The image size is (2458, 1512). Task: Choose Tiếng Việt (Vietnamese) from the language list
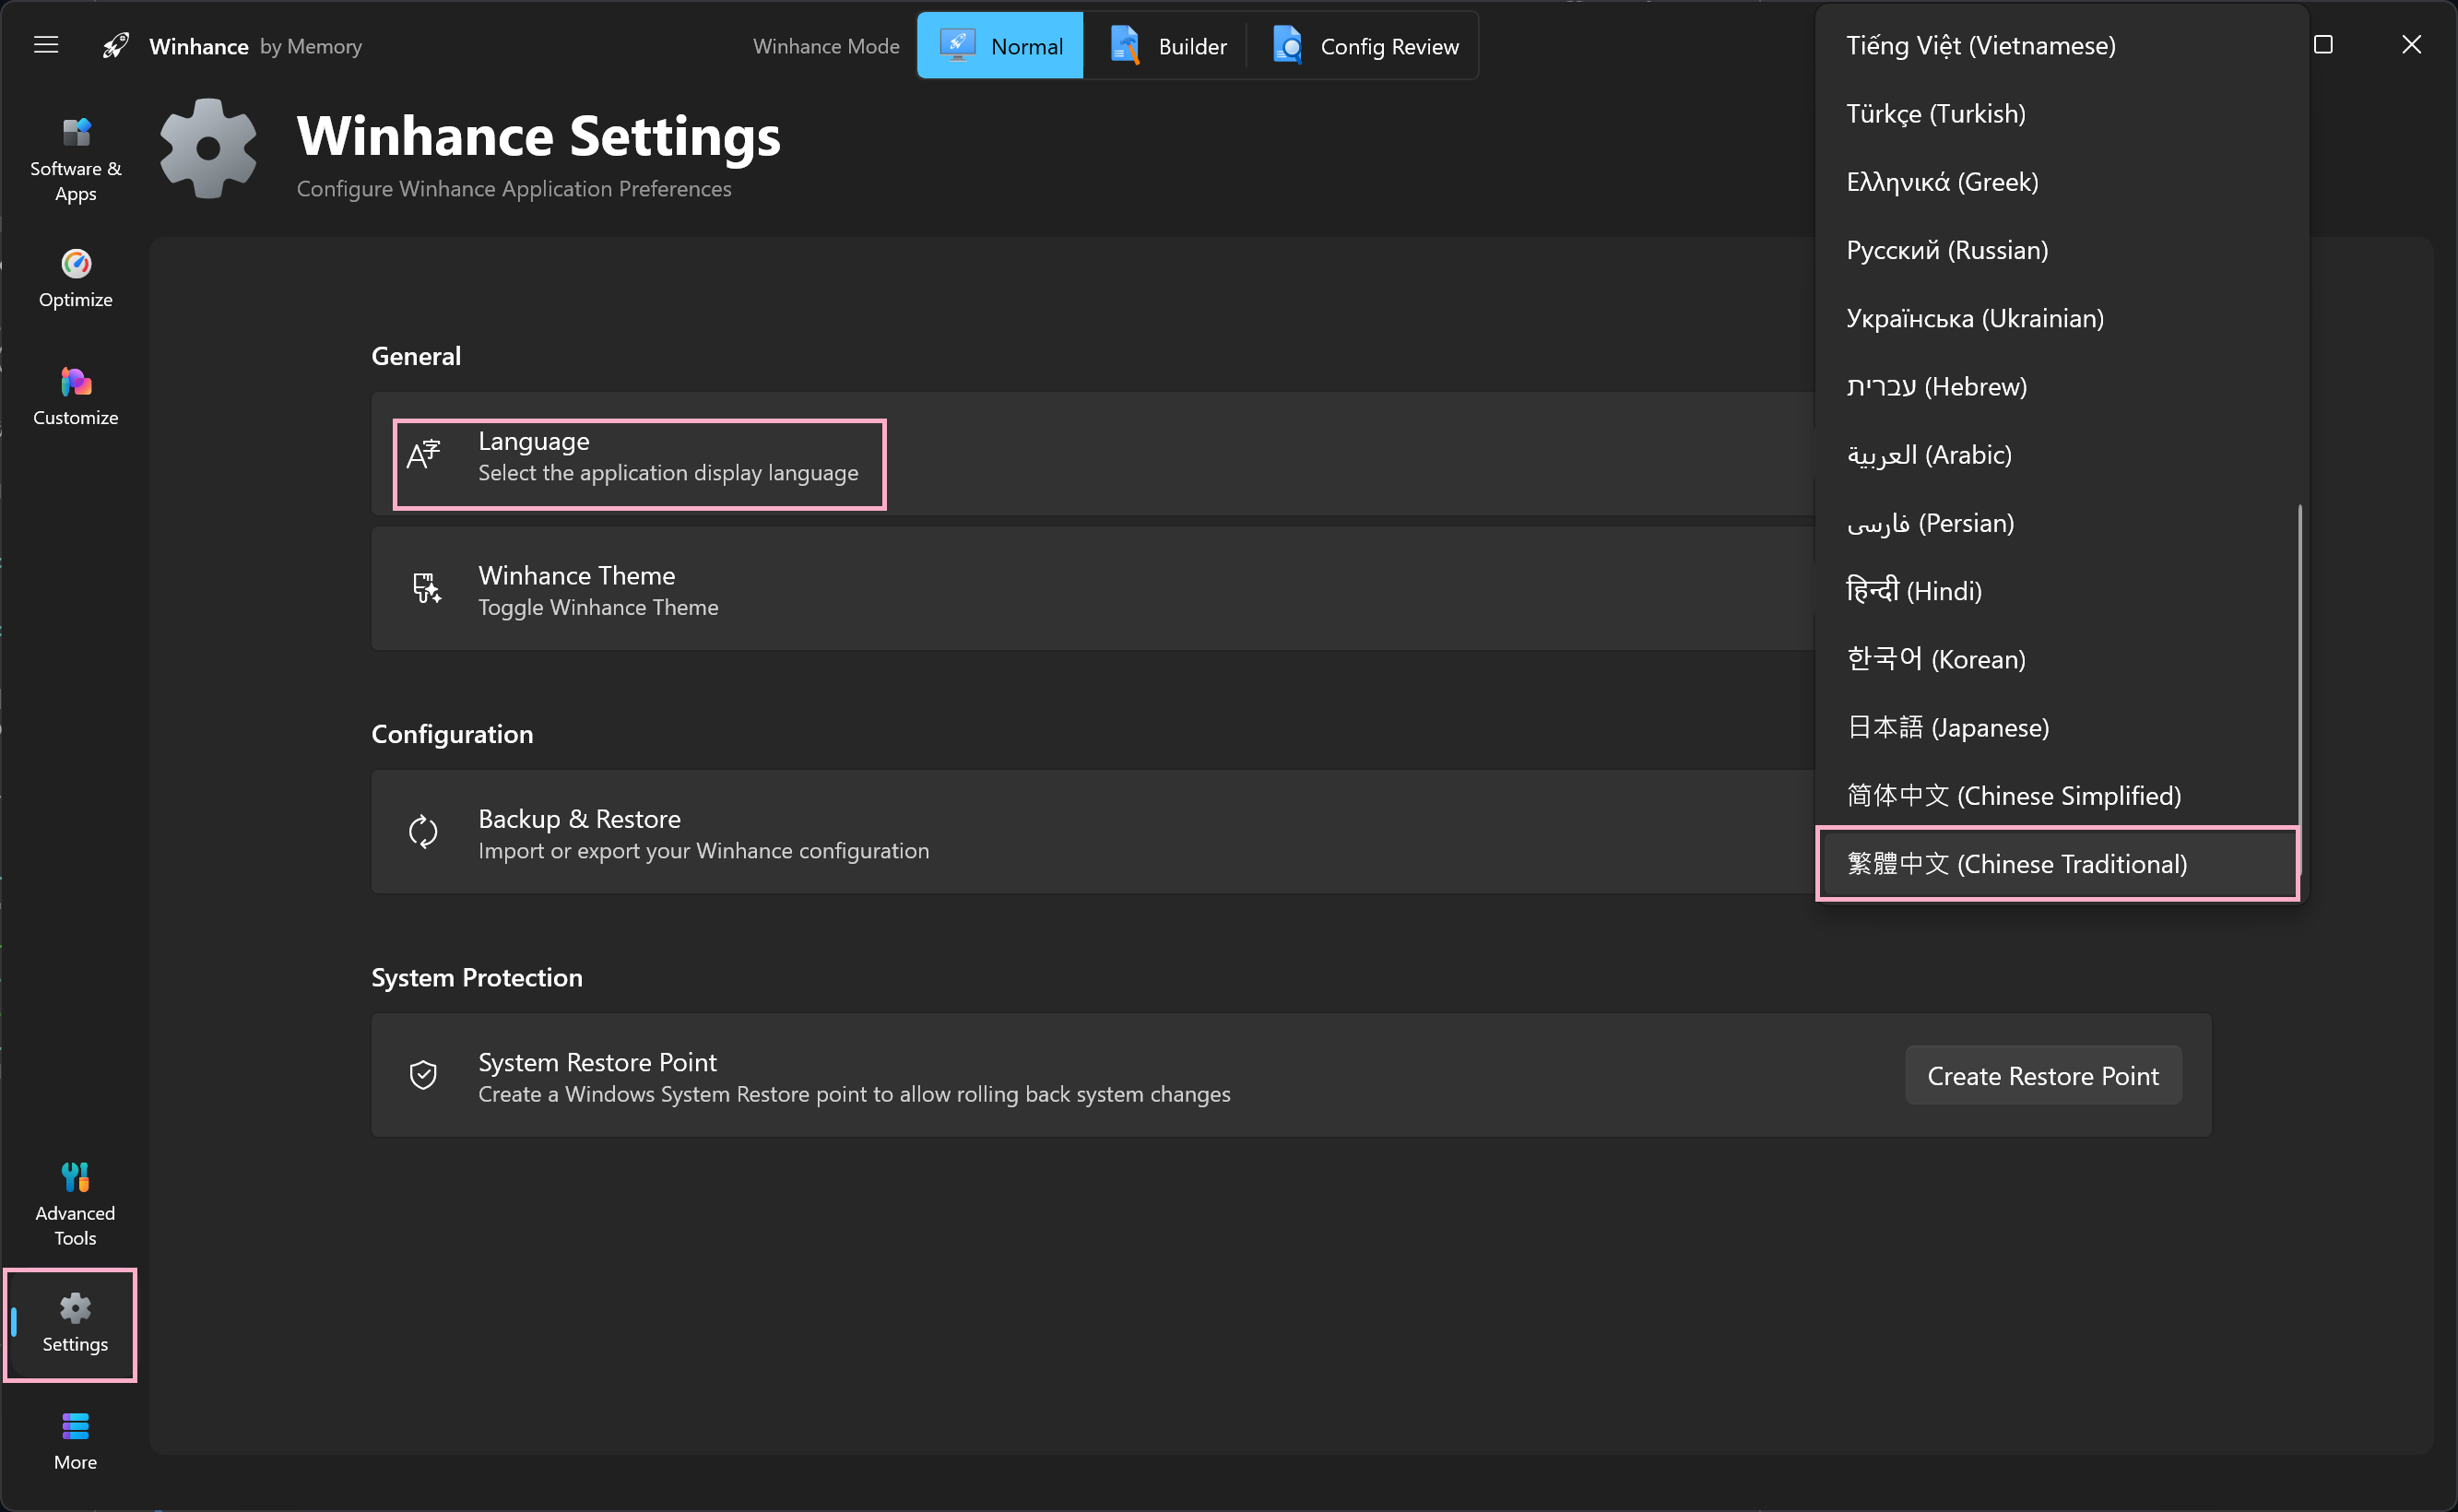pyautogui.click(x=2062, y=45)
